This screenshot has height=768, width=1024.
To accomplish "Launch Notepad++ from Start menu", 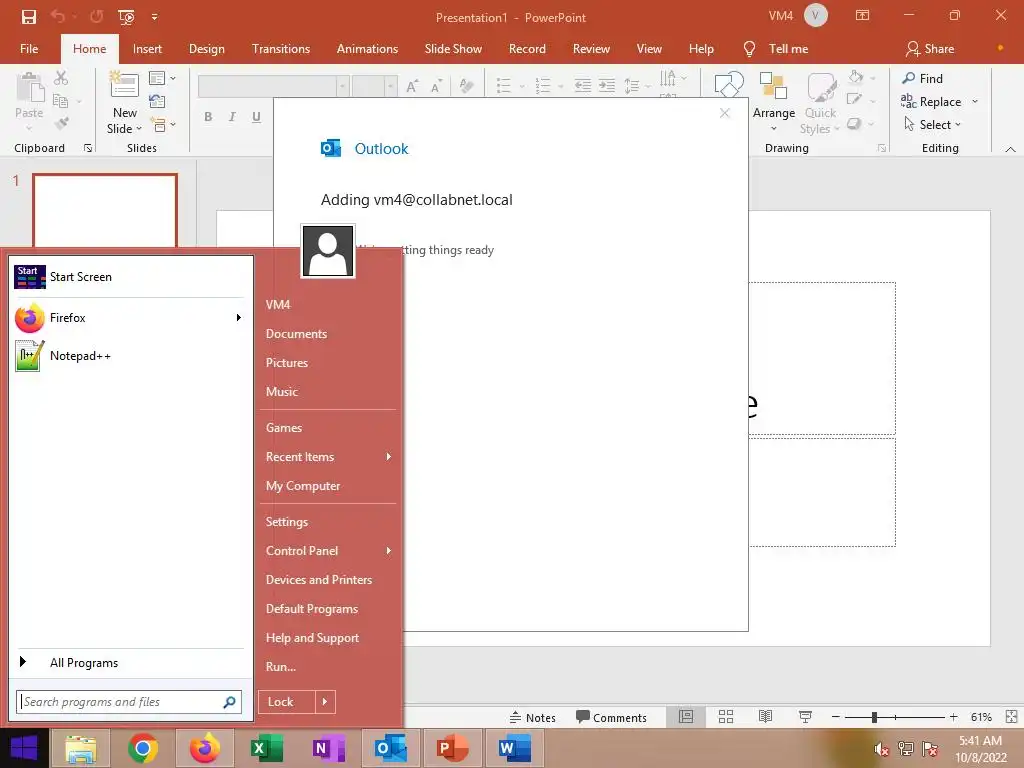I will 131,356.
